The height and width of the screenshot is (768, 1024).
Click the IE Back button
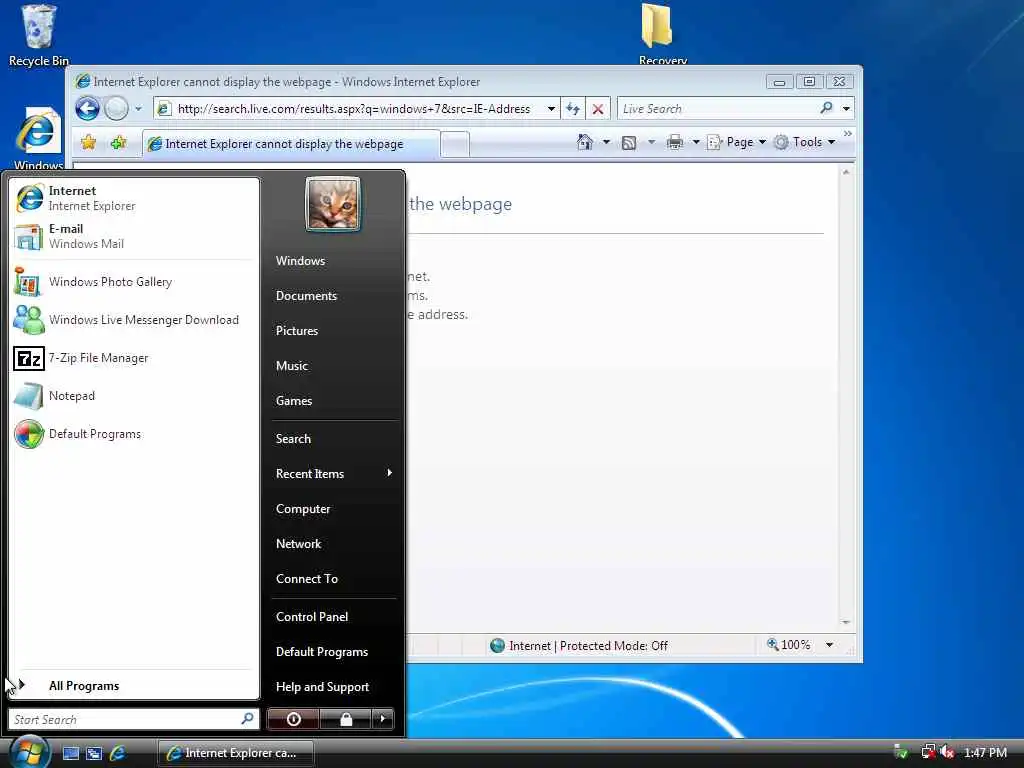pyautogui.click(x=88, y=108)
